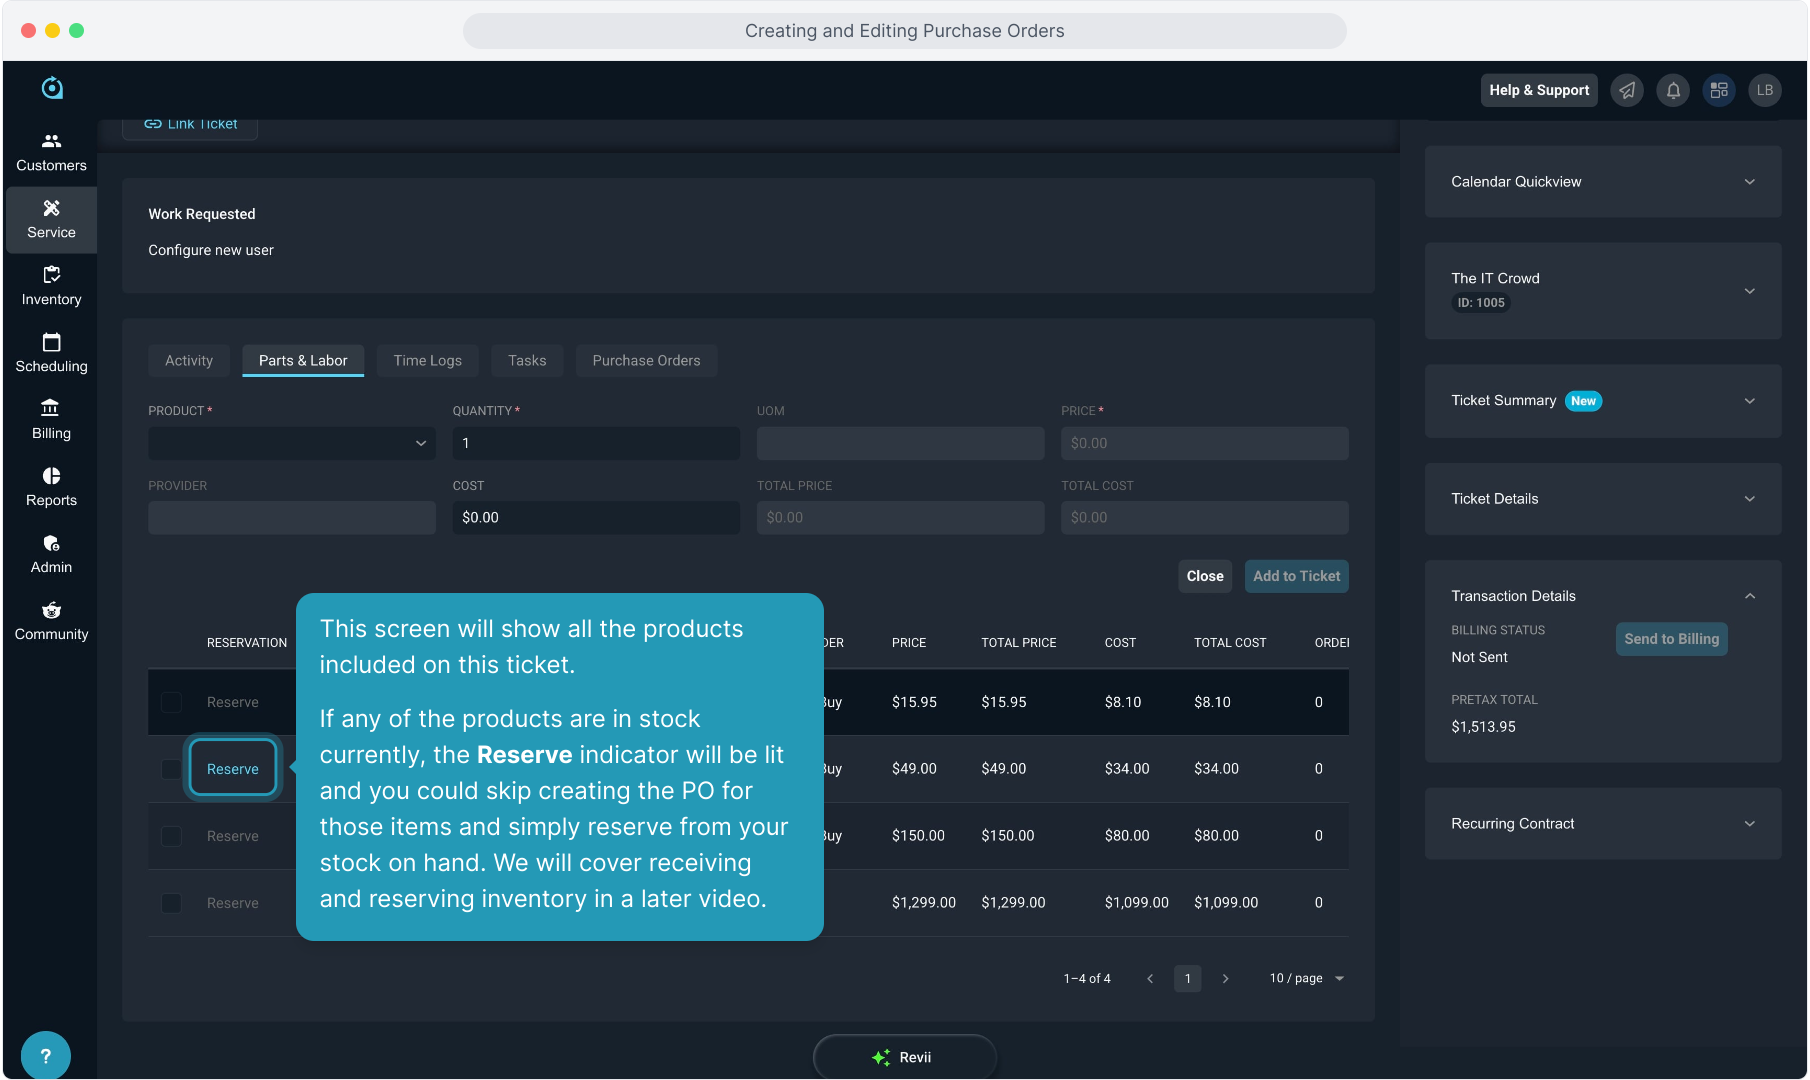Open the blue help question-mark bubble

(45, 1055)
